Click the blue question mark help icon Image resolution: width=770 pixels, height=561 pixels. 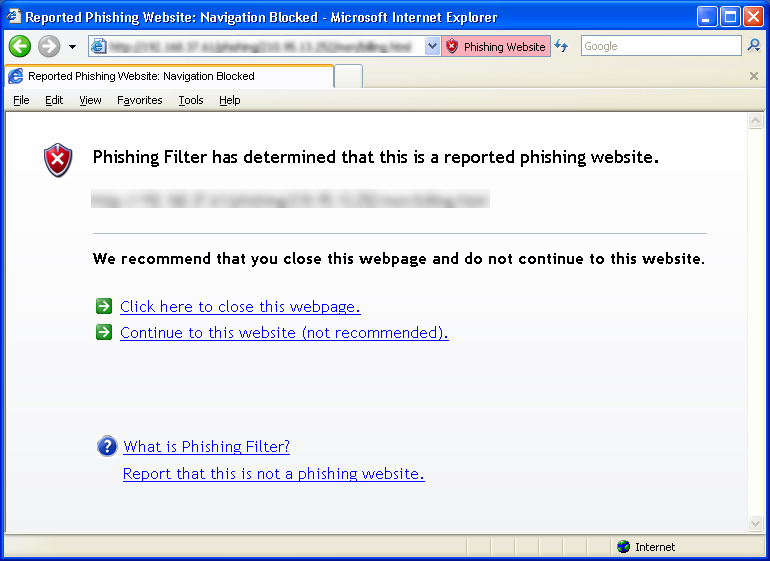coord(107,447)
